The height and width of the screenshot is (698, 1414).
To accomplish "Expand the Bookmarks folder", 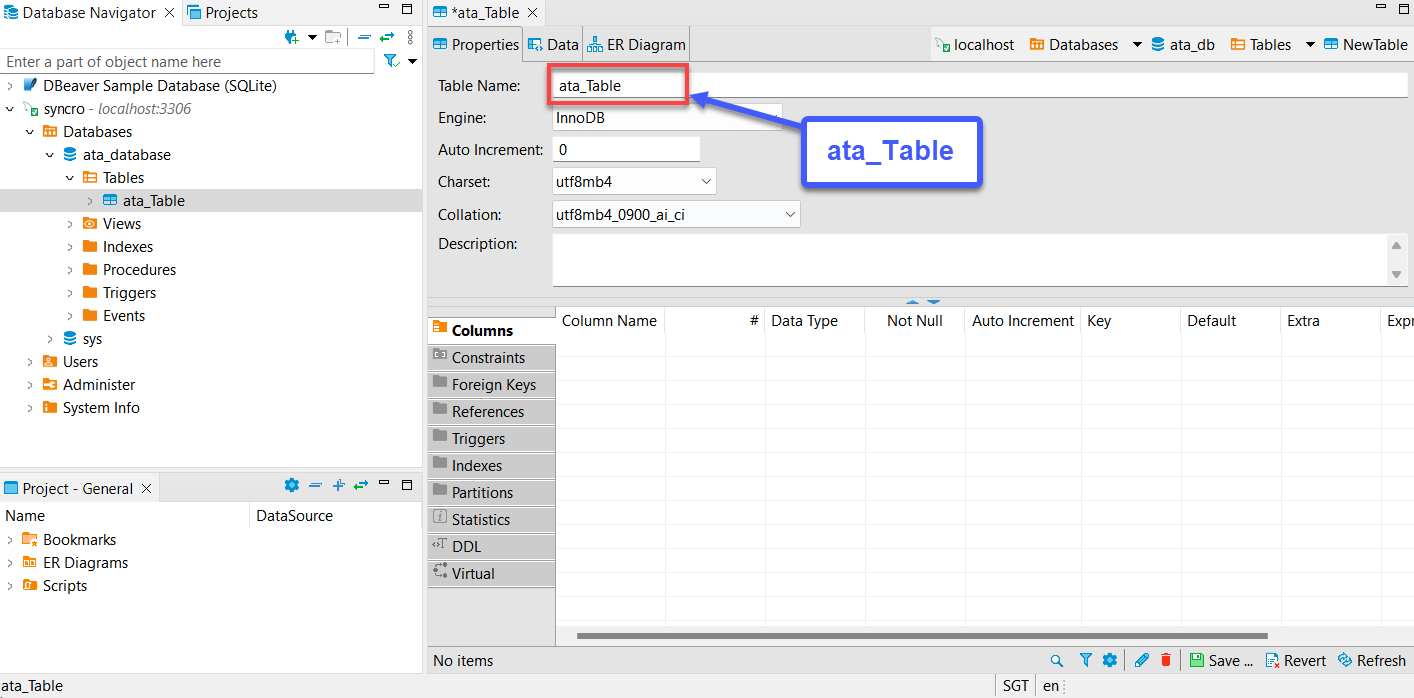I will tap(10, 540).
